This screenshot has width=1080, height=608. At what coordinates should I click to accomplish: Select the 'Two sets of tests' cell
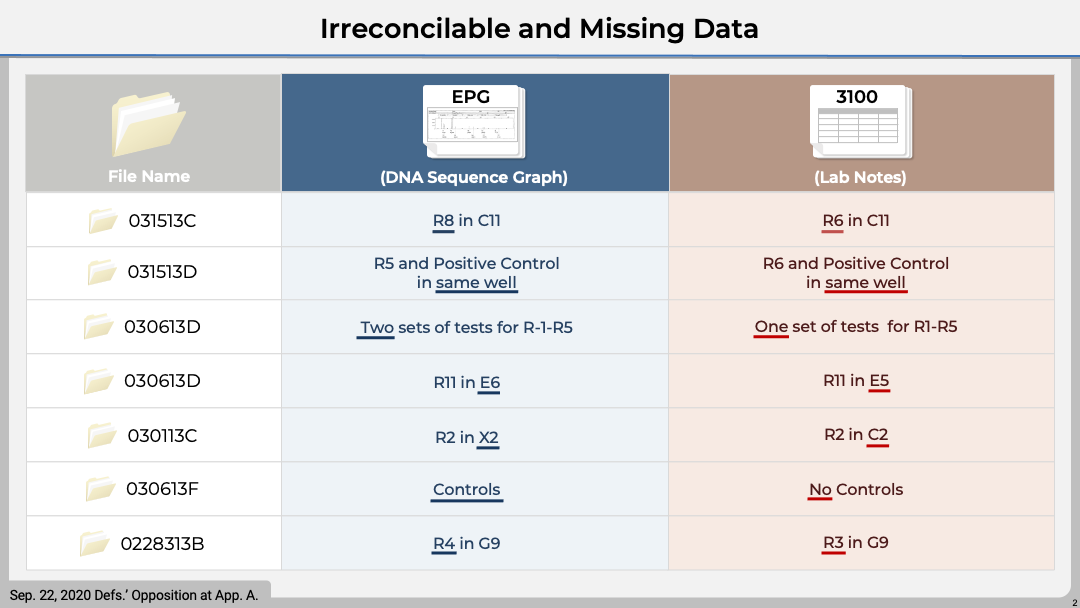coord(466,327)
